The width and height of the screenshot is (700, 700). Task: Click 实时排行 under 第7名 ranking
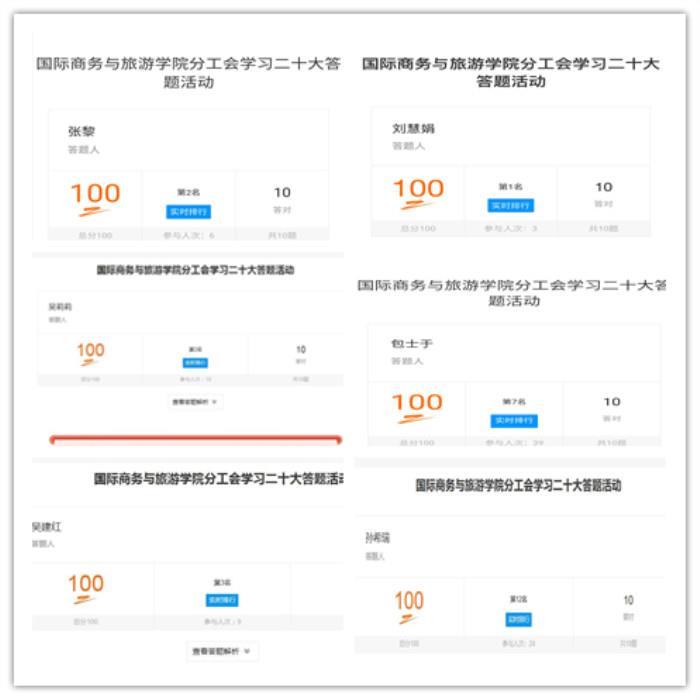coord(513,421)
